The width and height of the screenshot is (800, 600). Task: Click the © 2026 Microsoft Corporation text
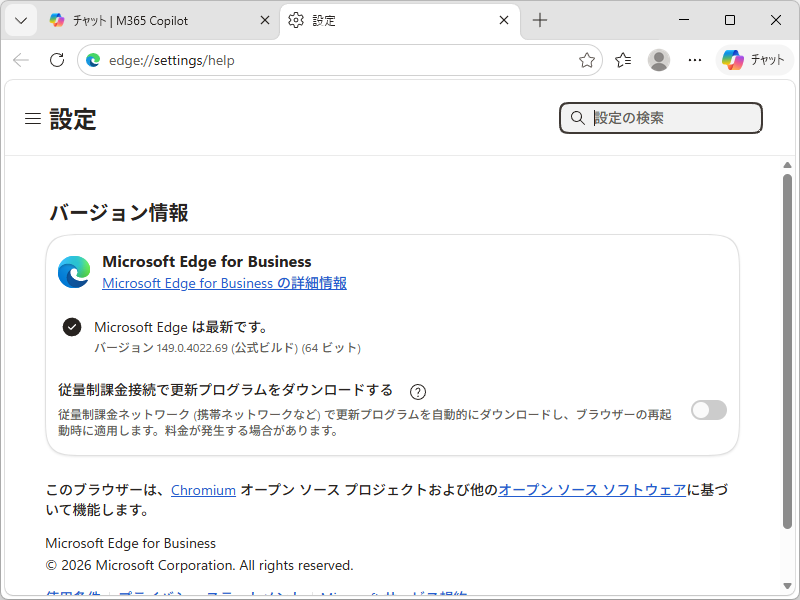[x=199, y=565]
